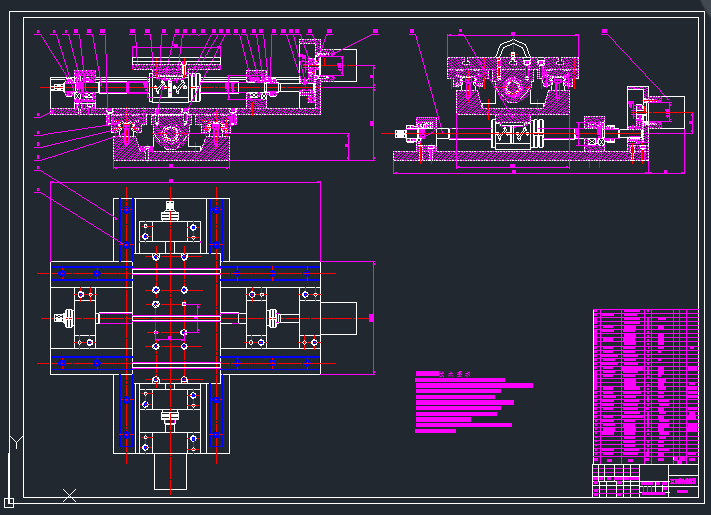Select the left blue guide rail in the plan view
This screenshot has width=711, height=515.
(125, 230)
